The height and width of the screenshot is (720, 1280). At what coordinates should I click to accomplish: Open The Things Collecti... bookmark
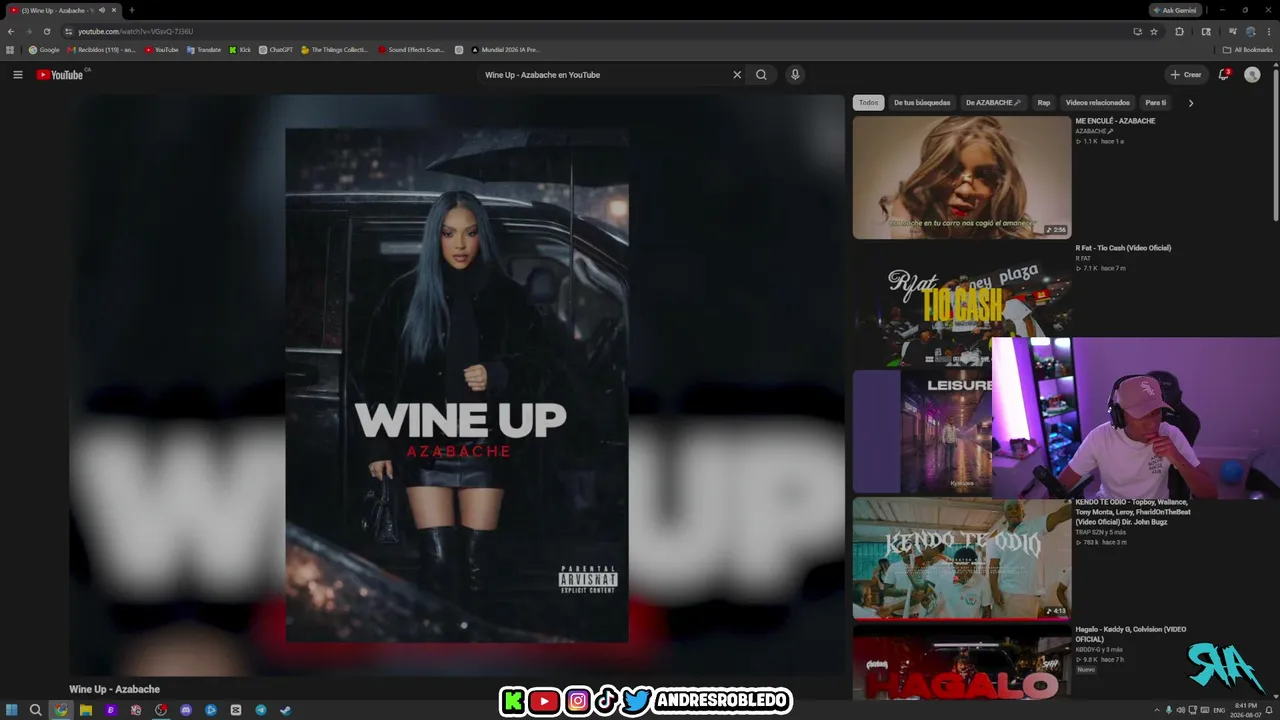point(334,49)
